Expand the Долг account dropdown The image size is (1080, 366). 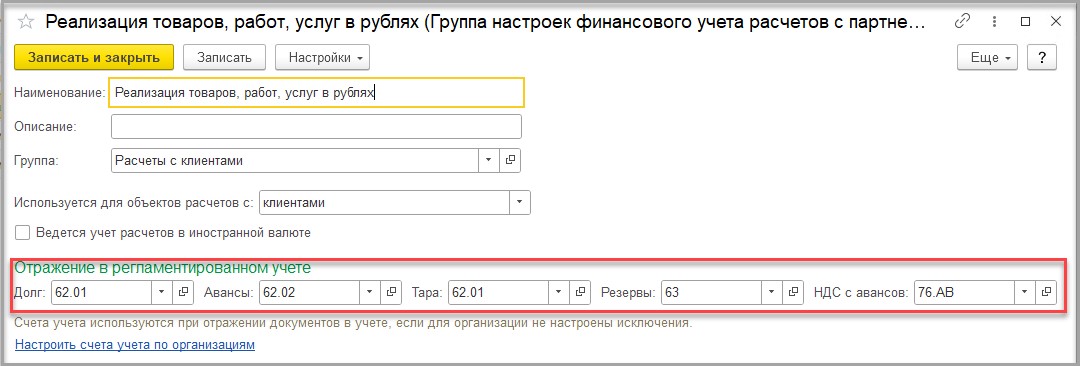[x=162, y=292]
